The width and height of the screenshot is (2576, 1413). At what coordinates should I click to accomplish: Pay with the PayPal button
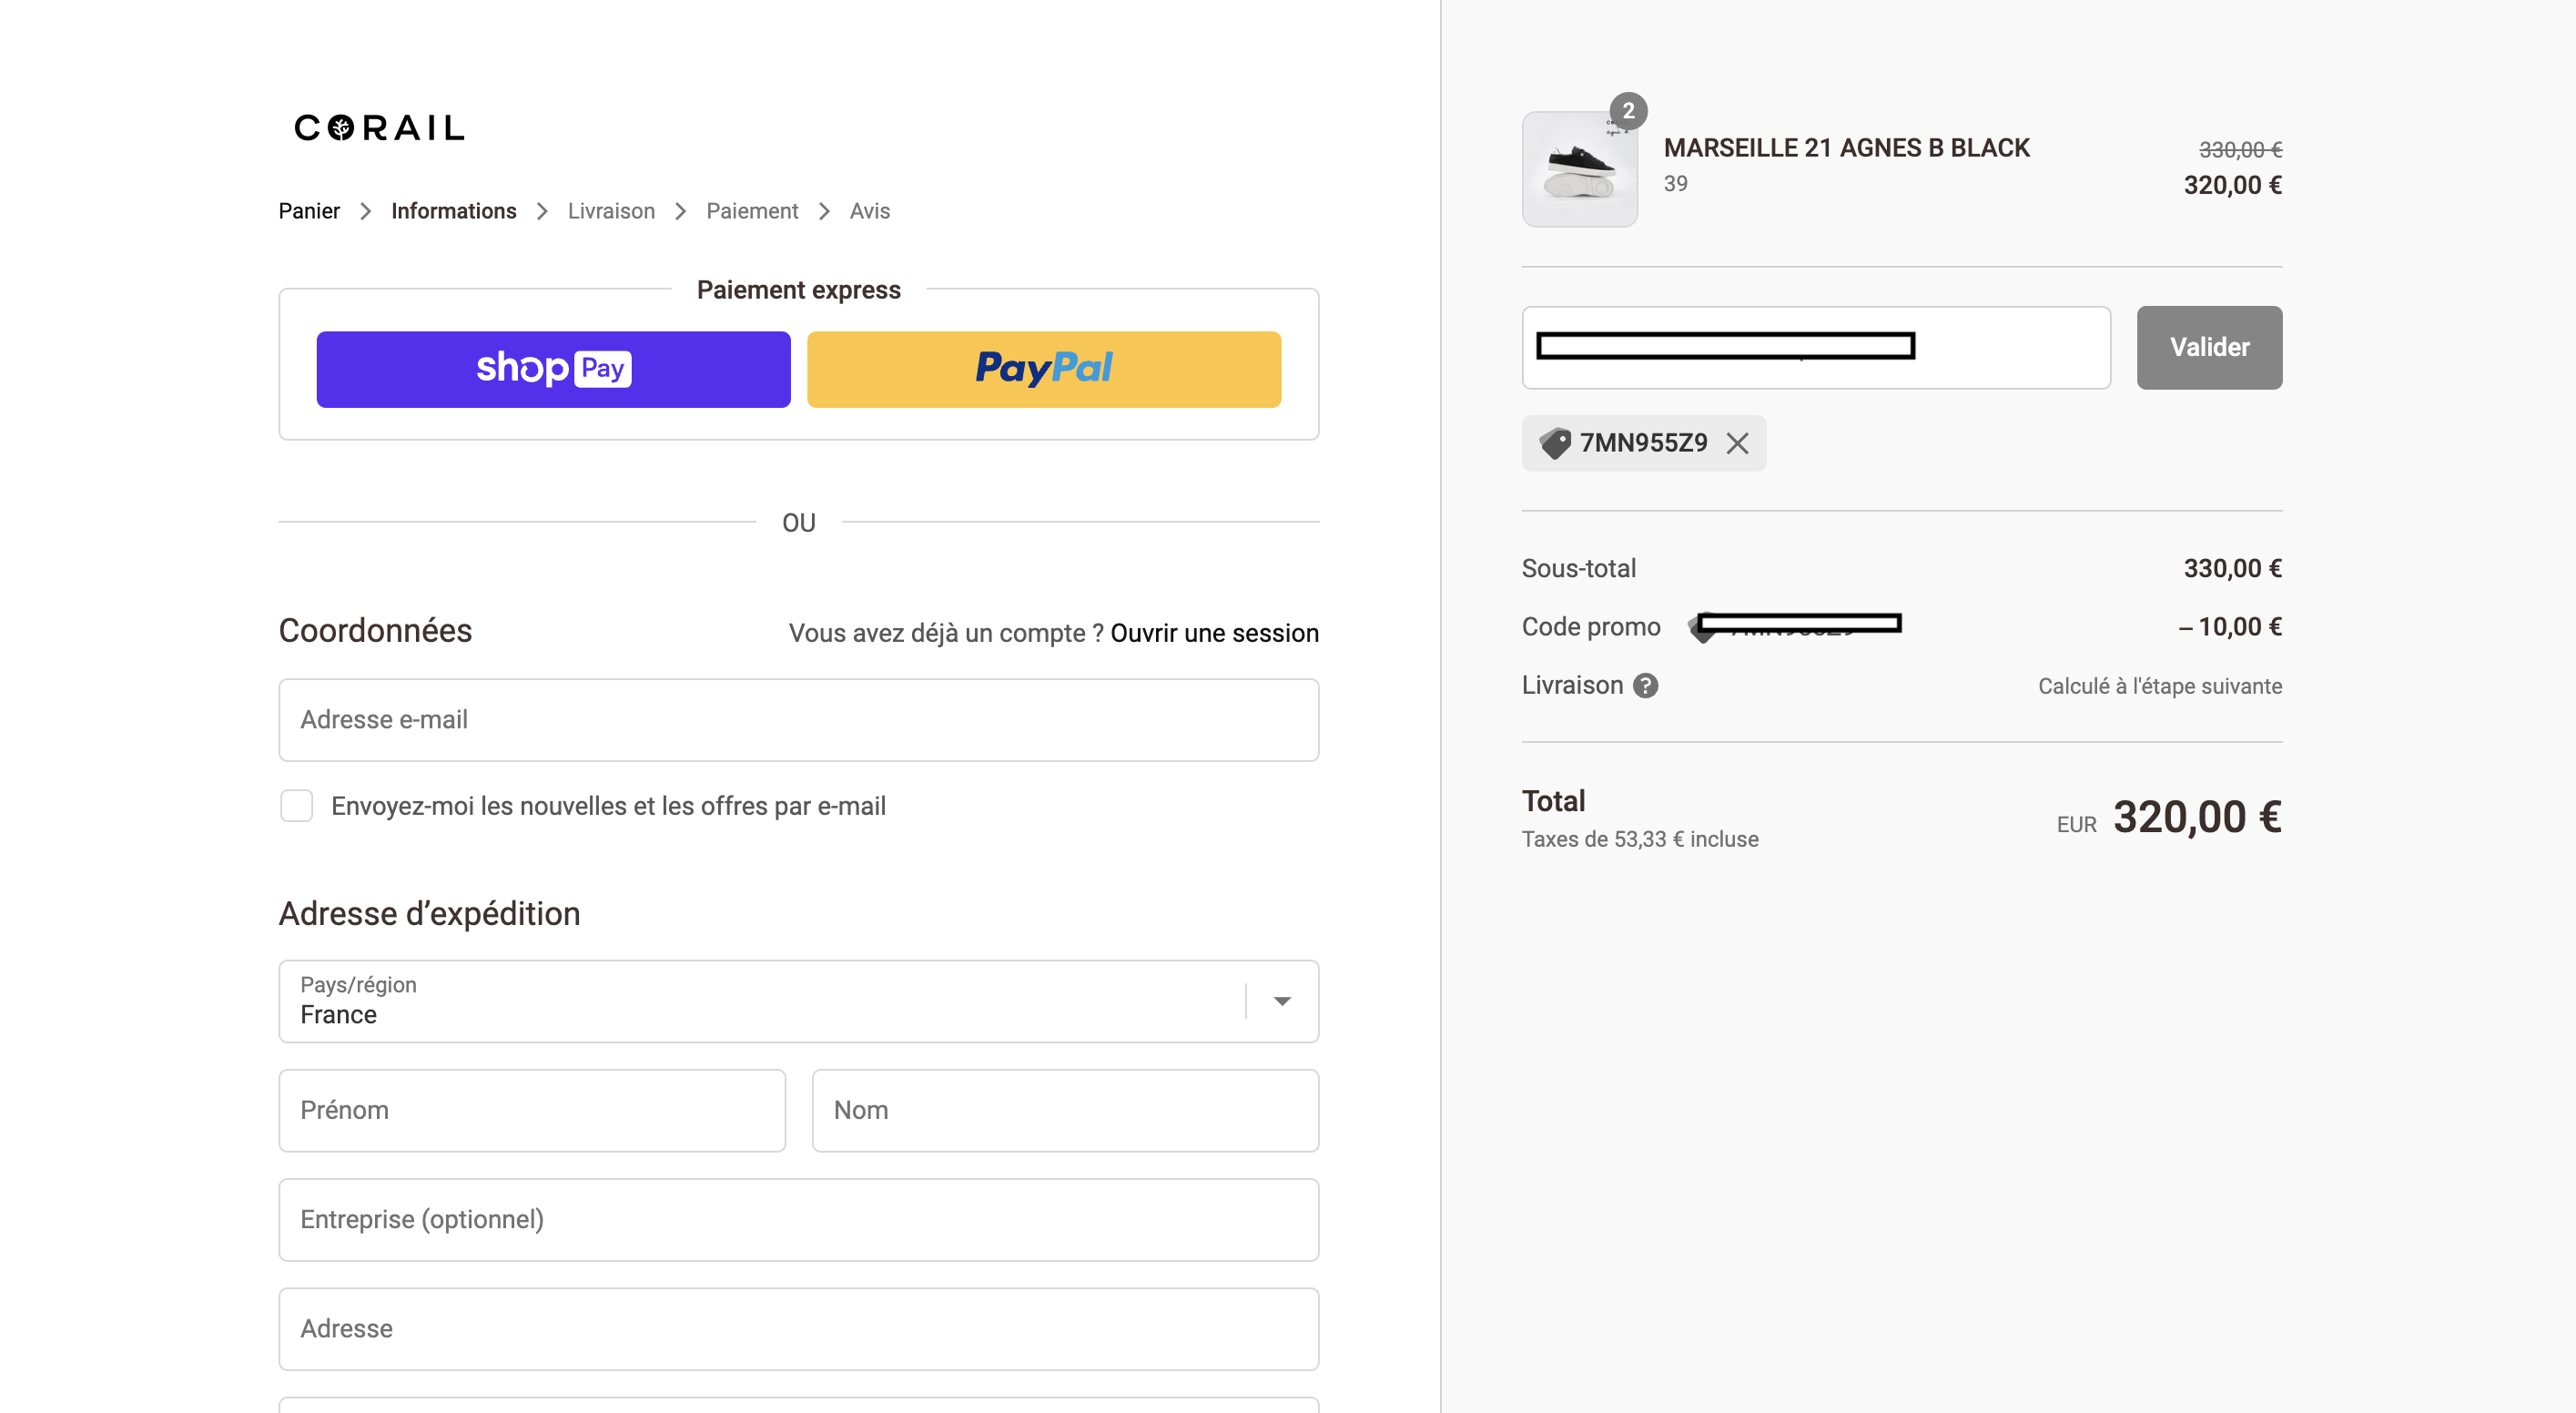1043,369
